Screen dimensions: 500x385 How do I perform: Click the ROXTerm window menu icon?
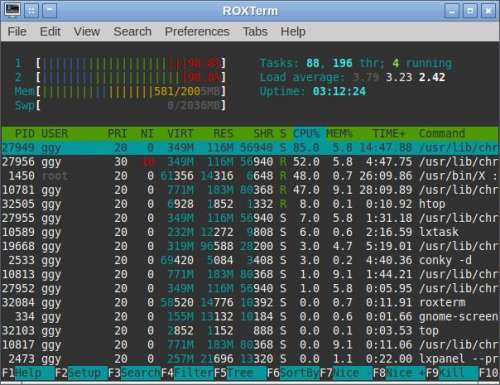point(12,10)
